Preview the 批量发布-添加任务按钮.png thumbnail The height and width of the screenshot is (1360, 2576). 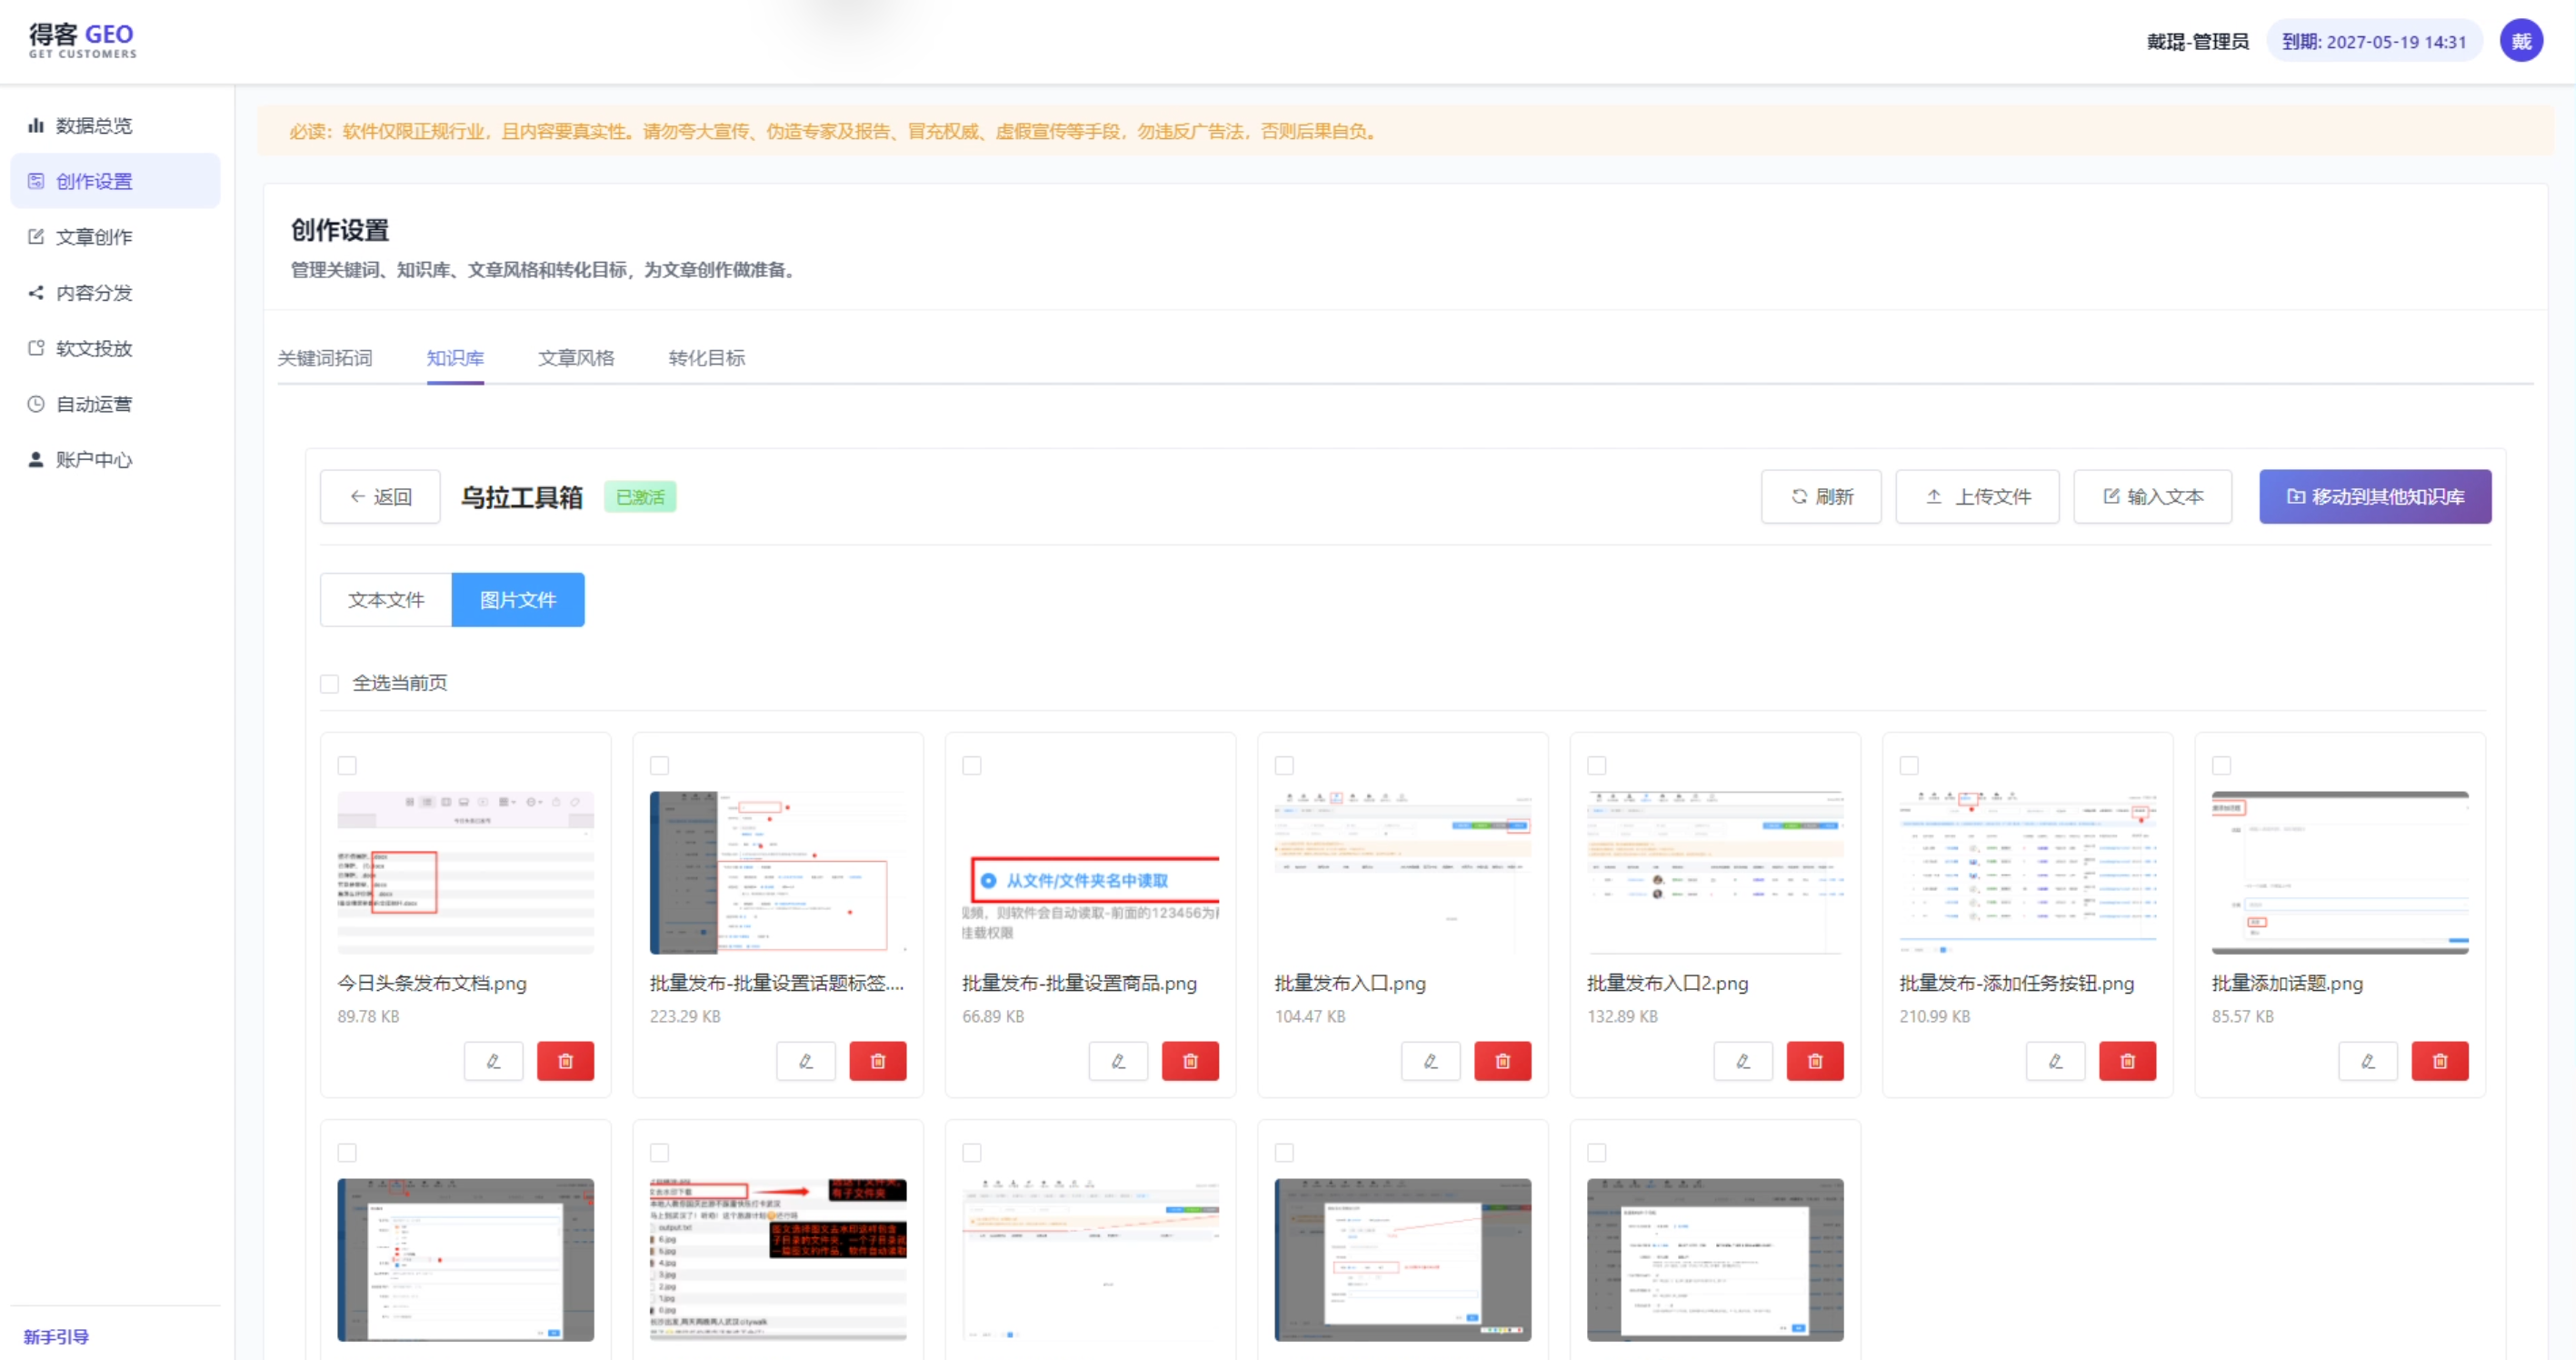coord(2028,873)
